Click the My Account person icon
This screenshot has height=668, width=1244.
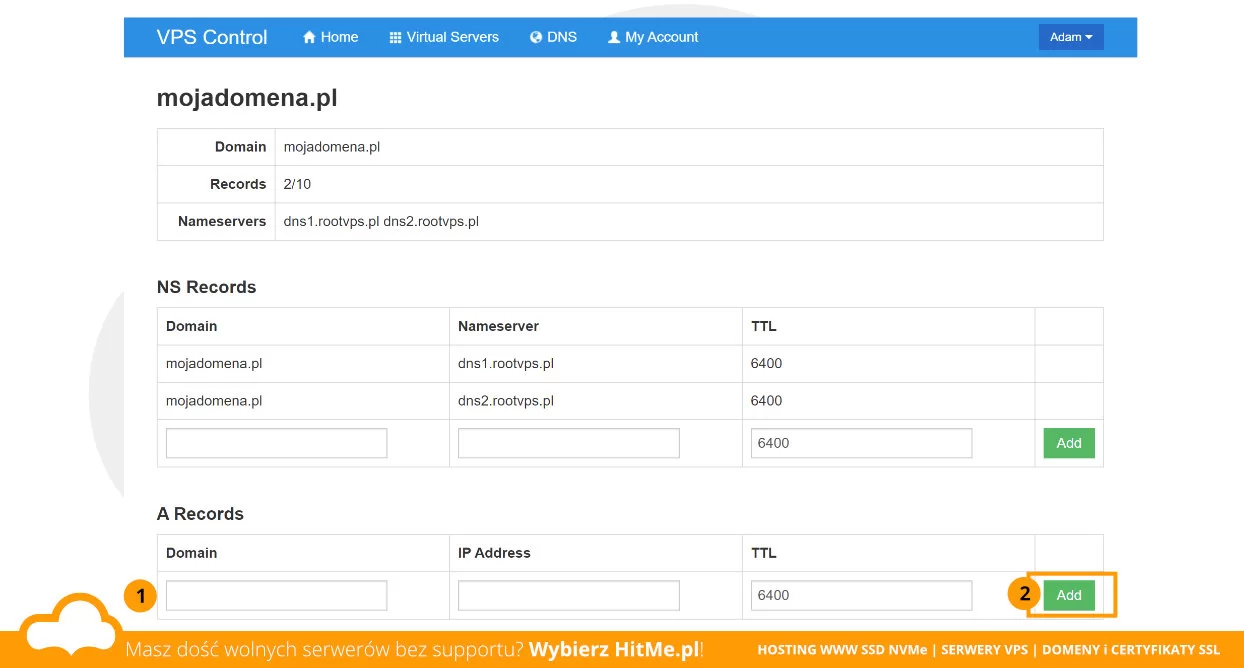[614, 37]
